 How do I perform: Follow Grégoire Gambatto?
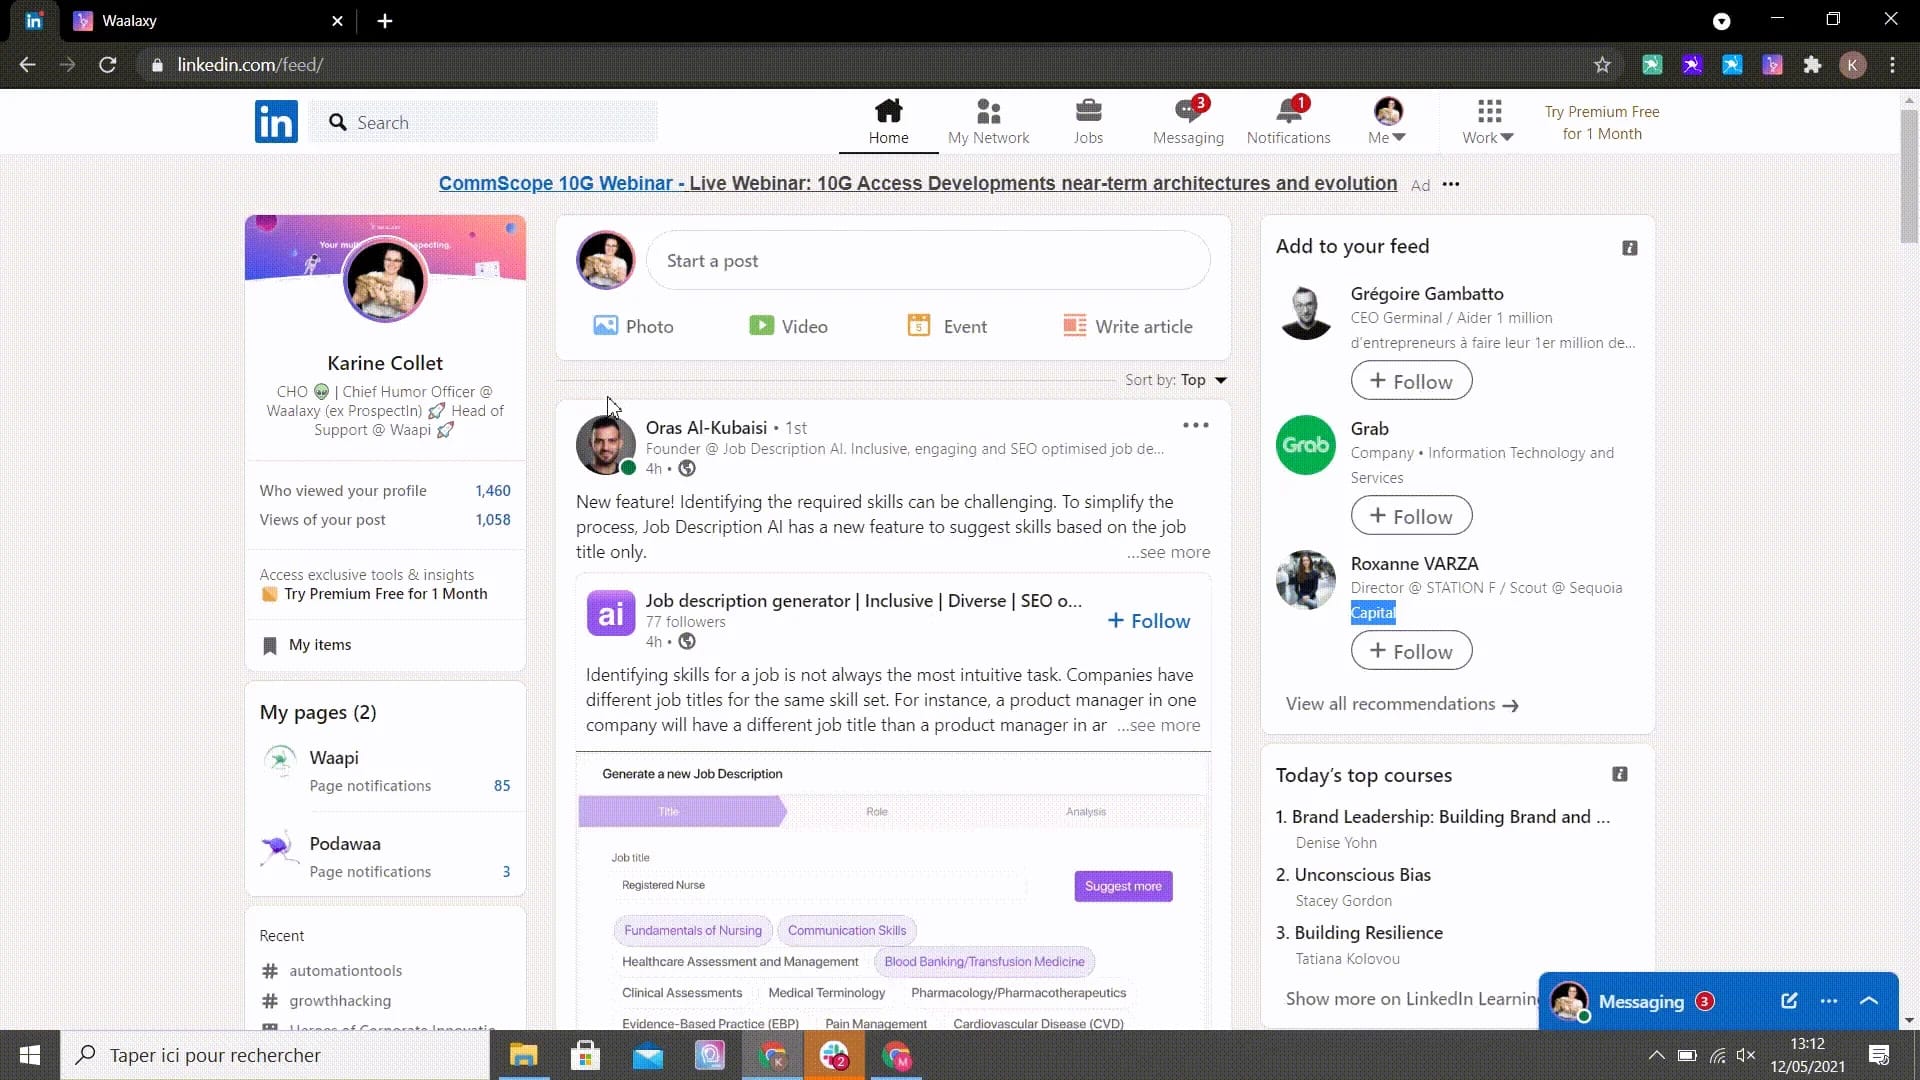pyautogui.click(x=1411, y=381)
